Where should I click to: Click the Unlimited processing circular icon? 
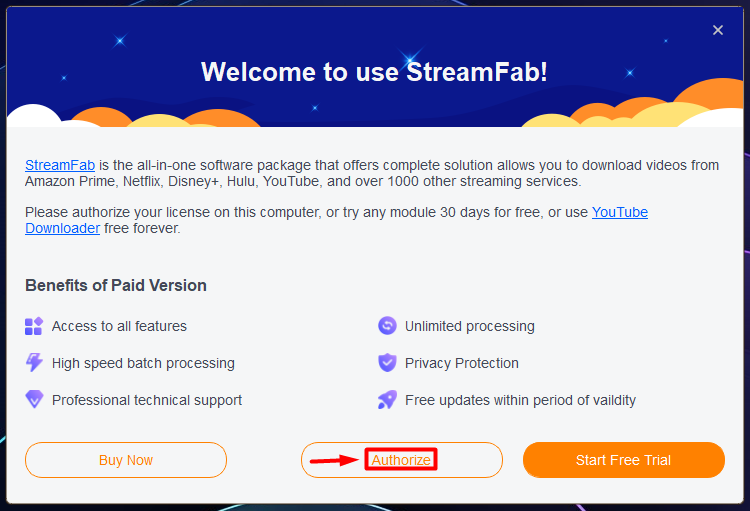click(x=387, y=326)
